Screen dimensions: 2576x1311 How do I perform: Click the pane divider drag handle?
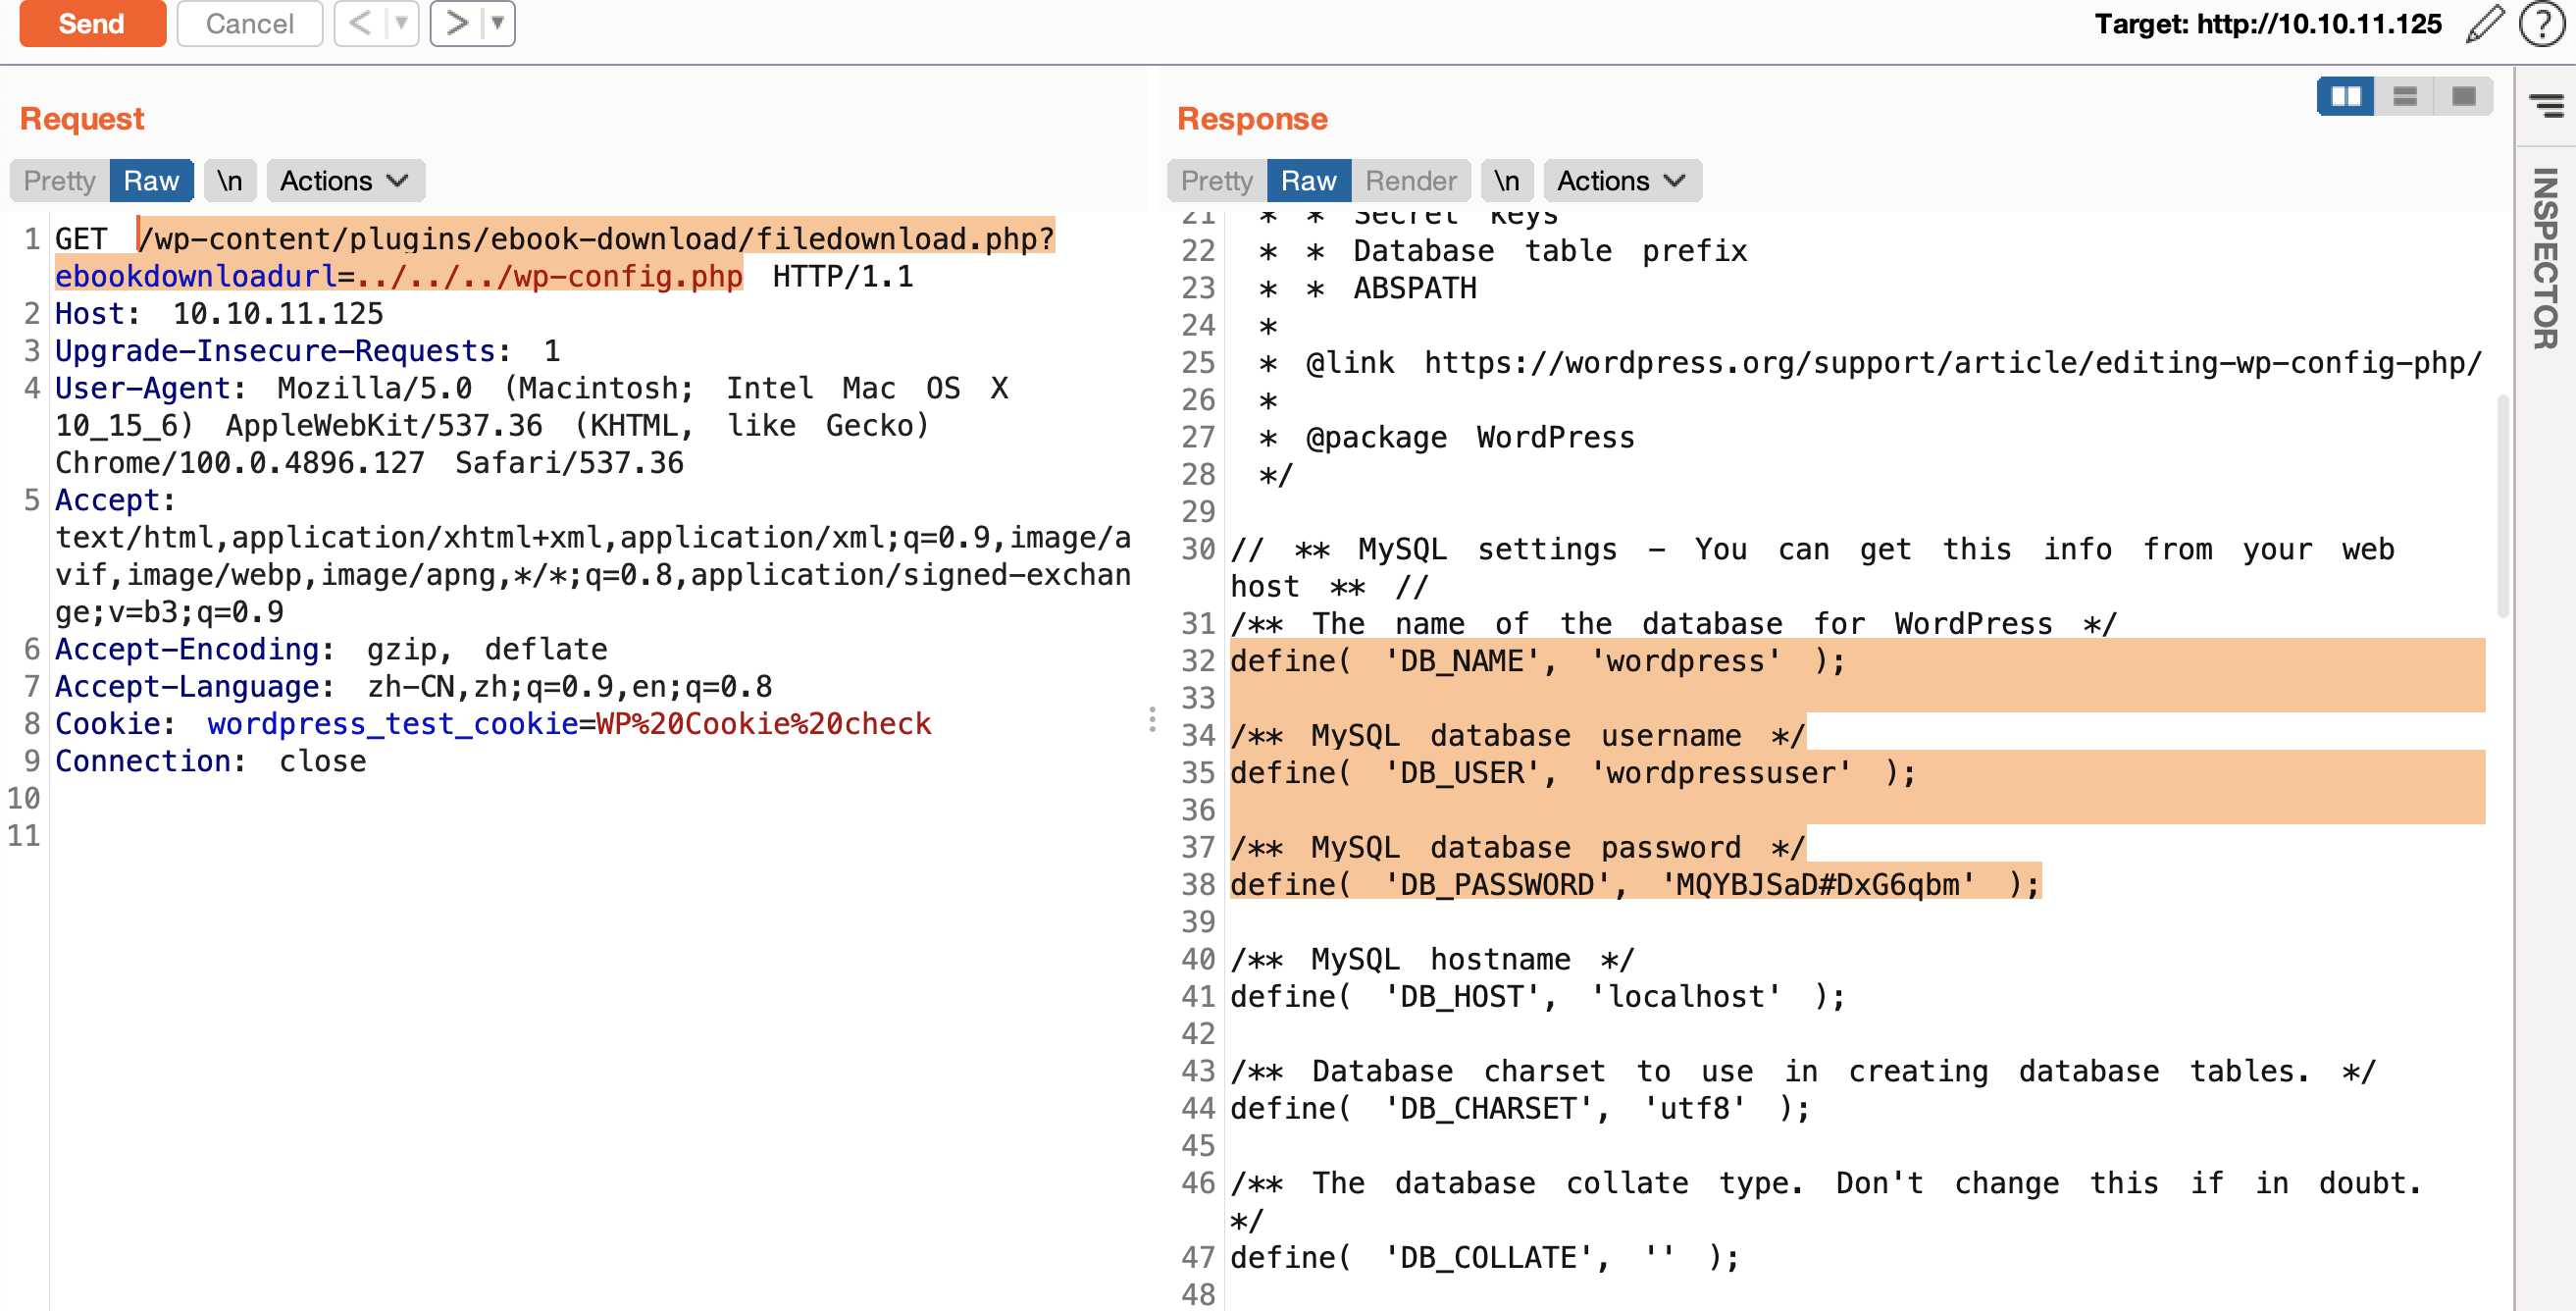pyautogui.click(x=1152, y=719)
